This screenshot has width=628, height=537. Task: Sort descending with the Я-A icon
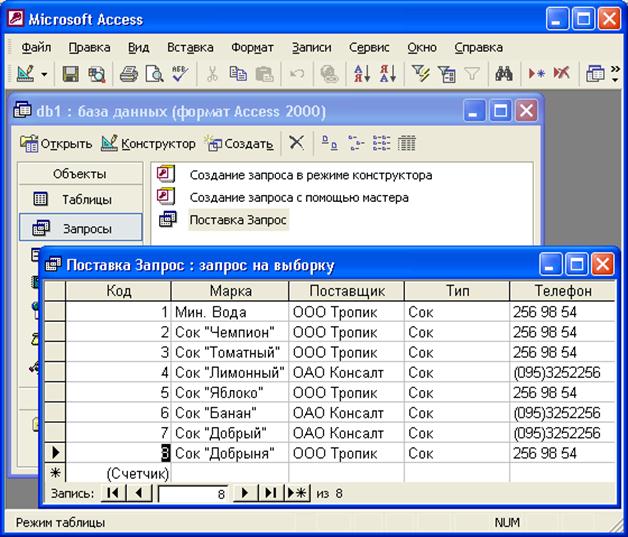pos(388,74)
